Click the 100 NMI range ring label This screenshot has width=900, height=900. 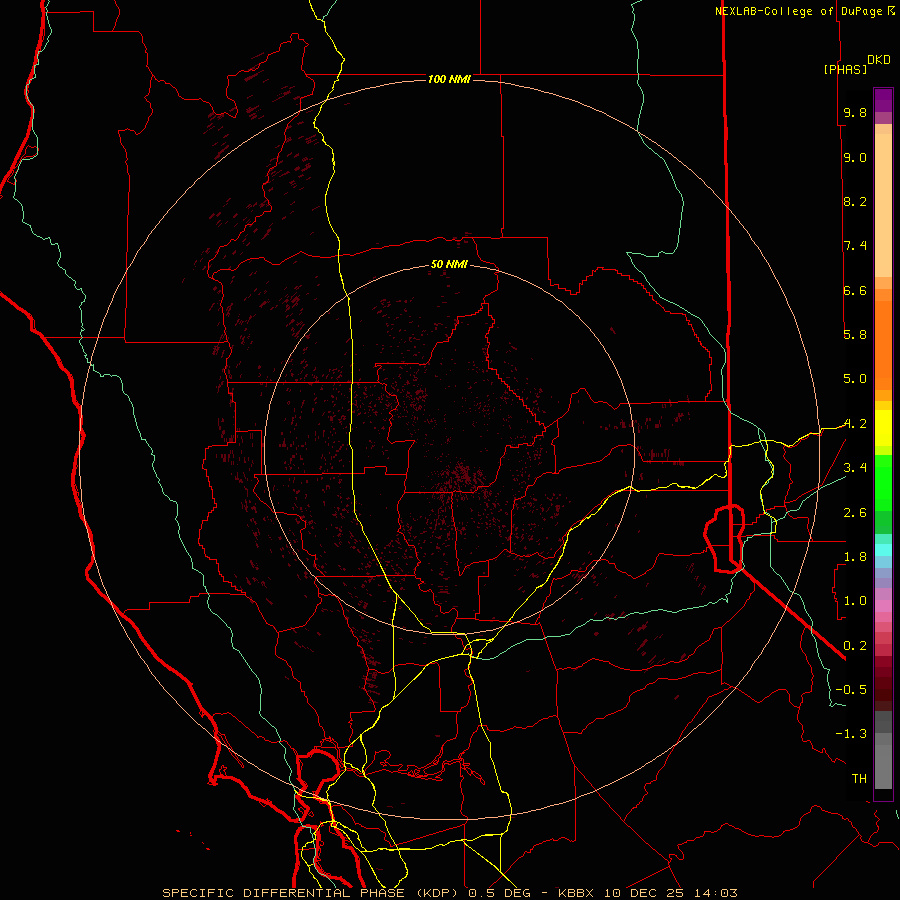[x=449, y=79]
